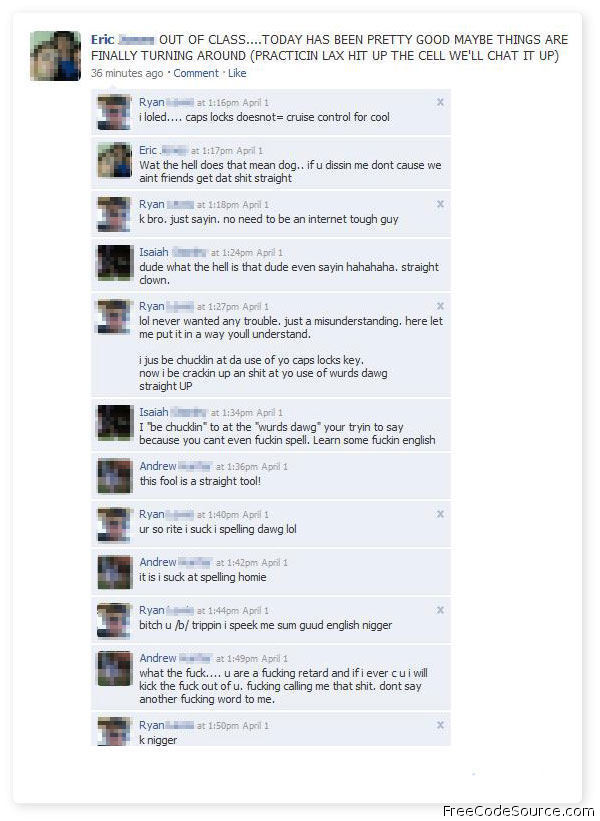Remove Ryan's 1:50pm comment with X
This screenshot has height=821, width=600.
(x=440, y=725)
